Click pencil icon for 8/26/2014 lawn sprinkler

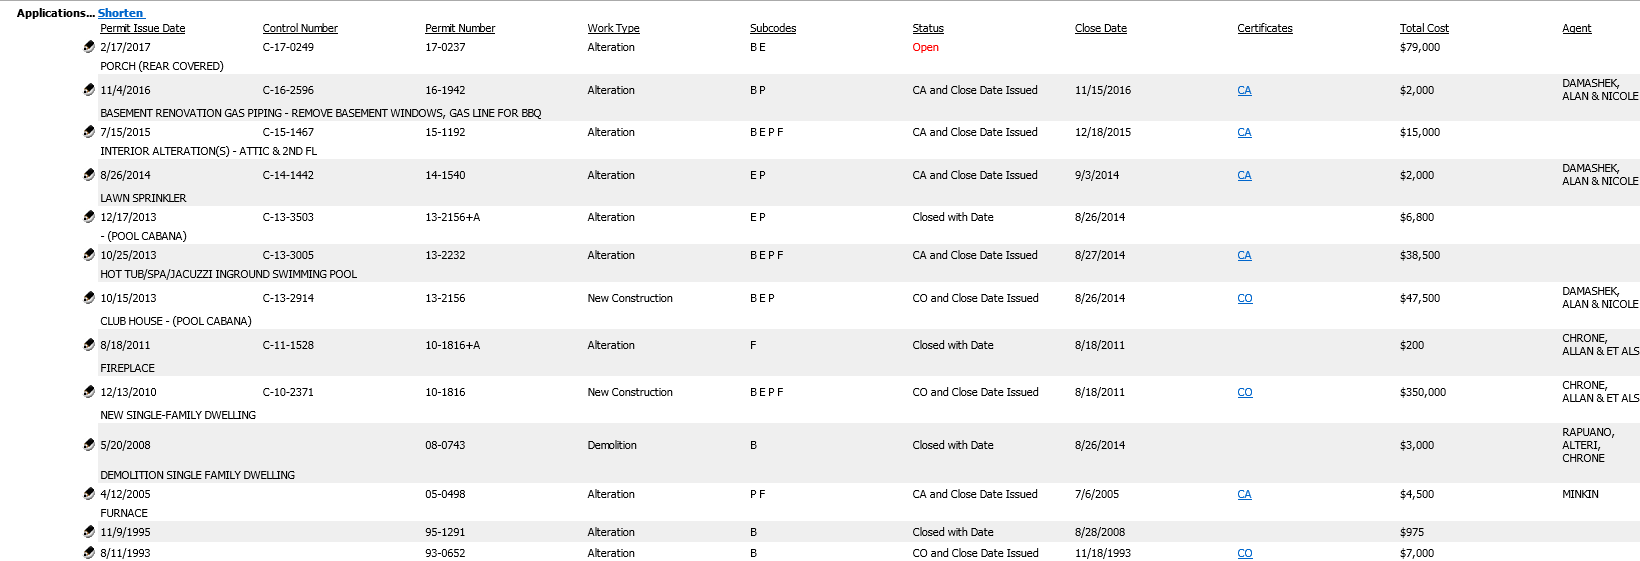click(89, 174)
